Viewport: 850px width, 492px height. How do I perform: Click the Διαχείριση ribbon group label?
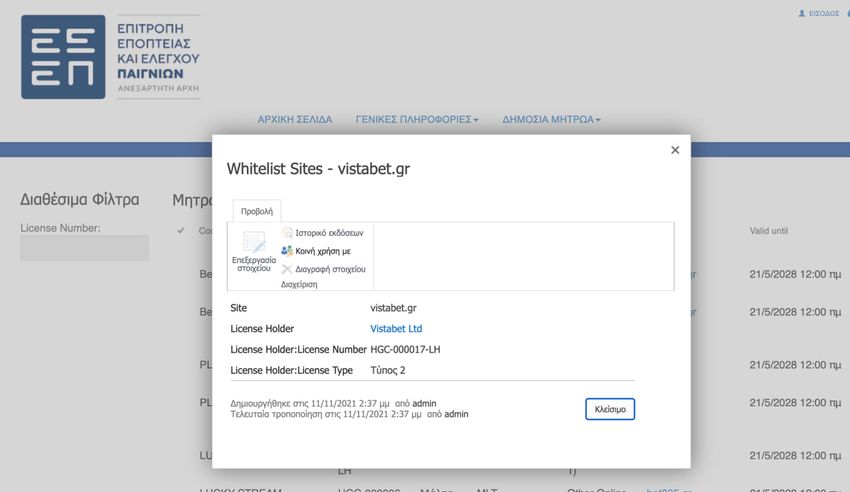point(299,284)
